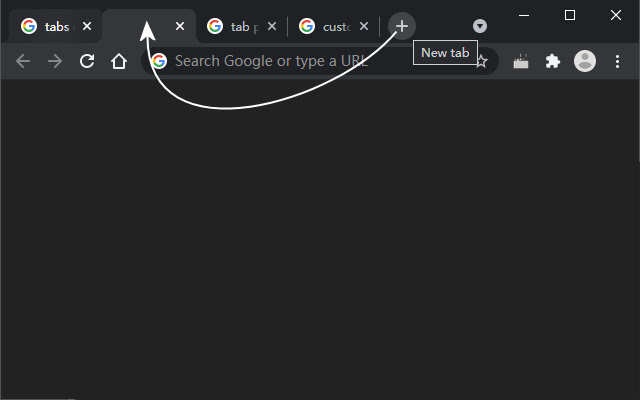Switch to the "tab p" tab
Viewport: 640px width, 400px height.
pos(236,27)
